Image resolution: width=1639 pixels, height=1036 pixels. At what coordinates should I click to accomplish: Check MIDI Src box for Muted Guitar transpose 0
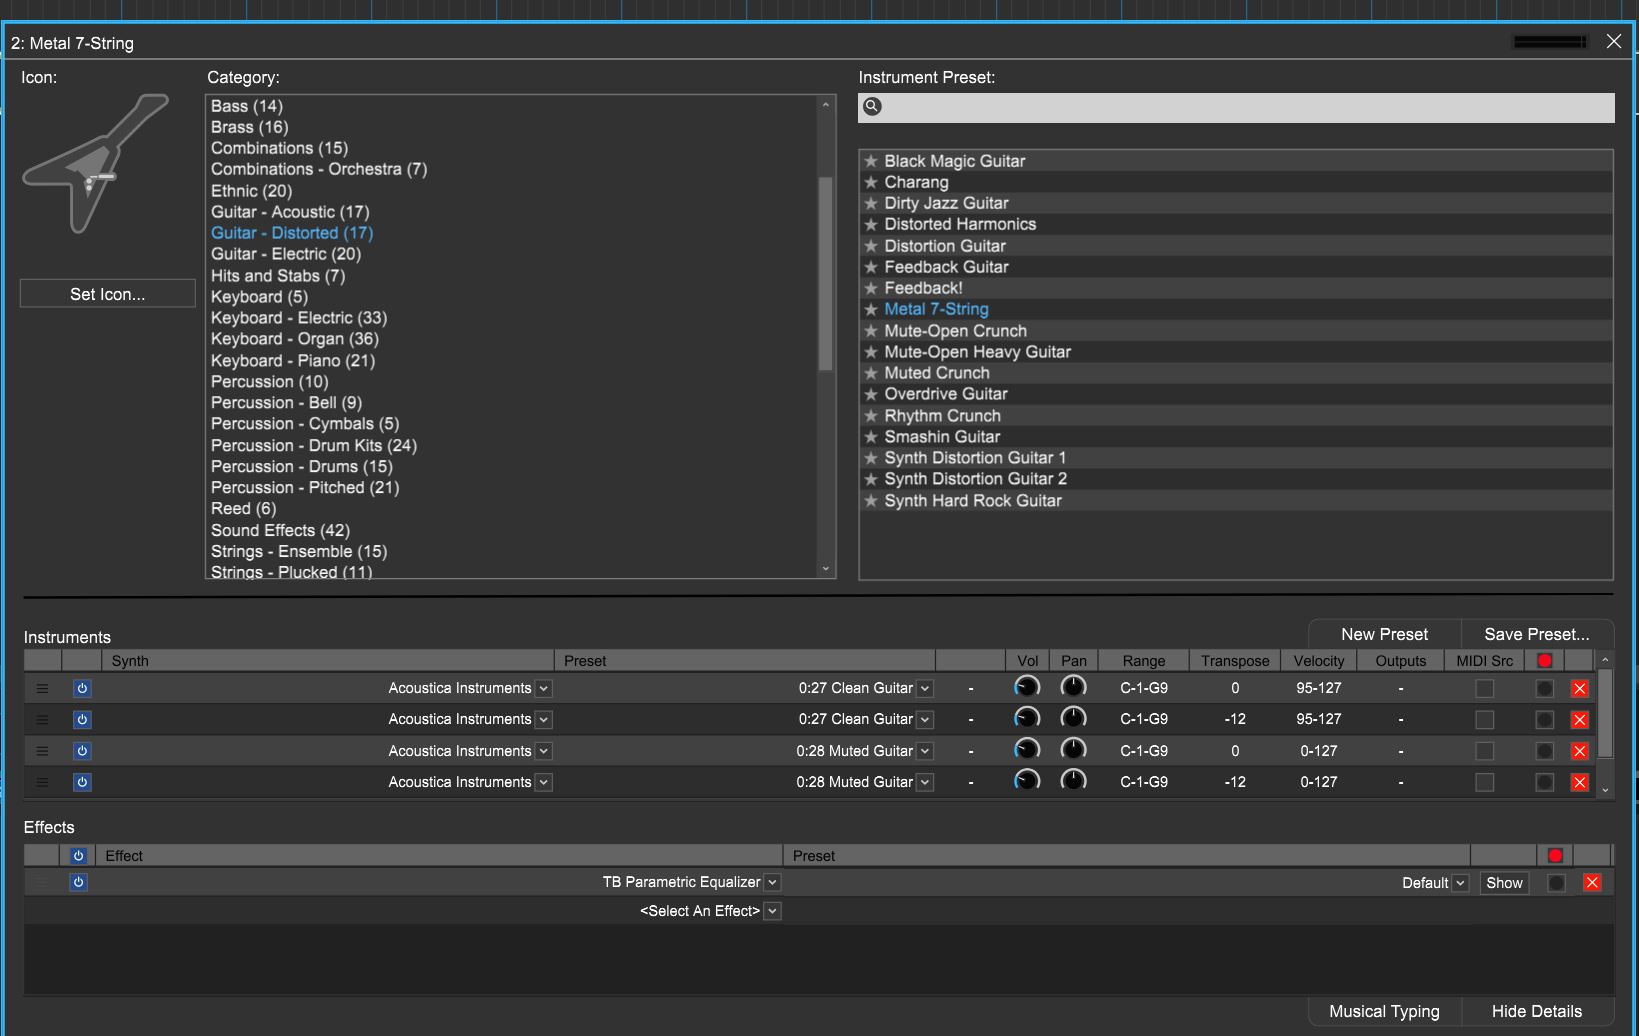coord(1485,751)
